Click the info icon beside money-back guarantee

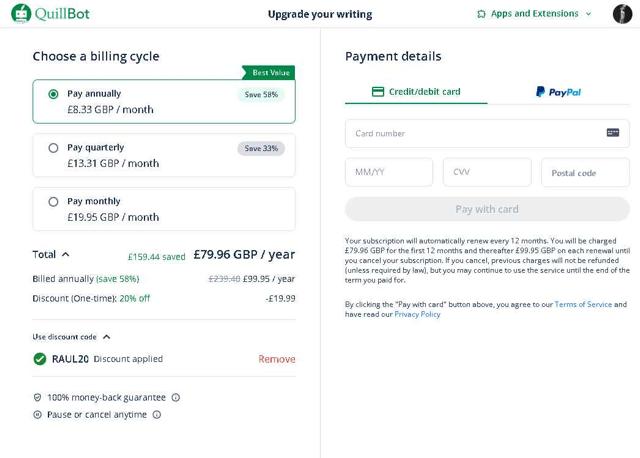tap(176, 397)
